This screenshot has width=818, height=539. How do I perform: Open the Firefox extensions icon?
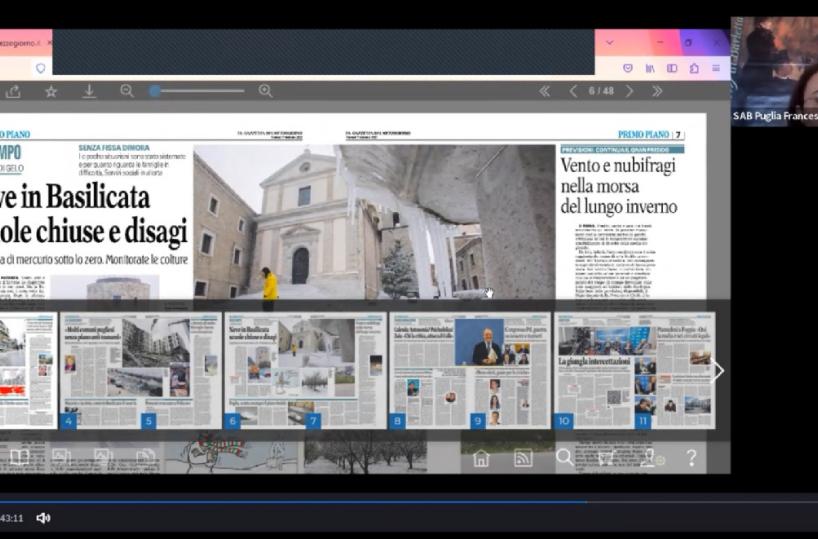click(694, 68)
